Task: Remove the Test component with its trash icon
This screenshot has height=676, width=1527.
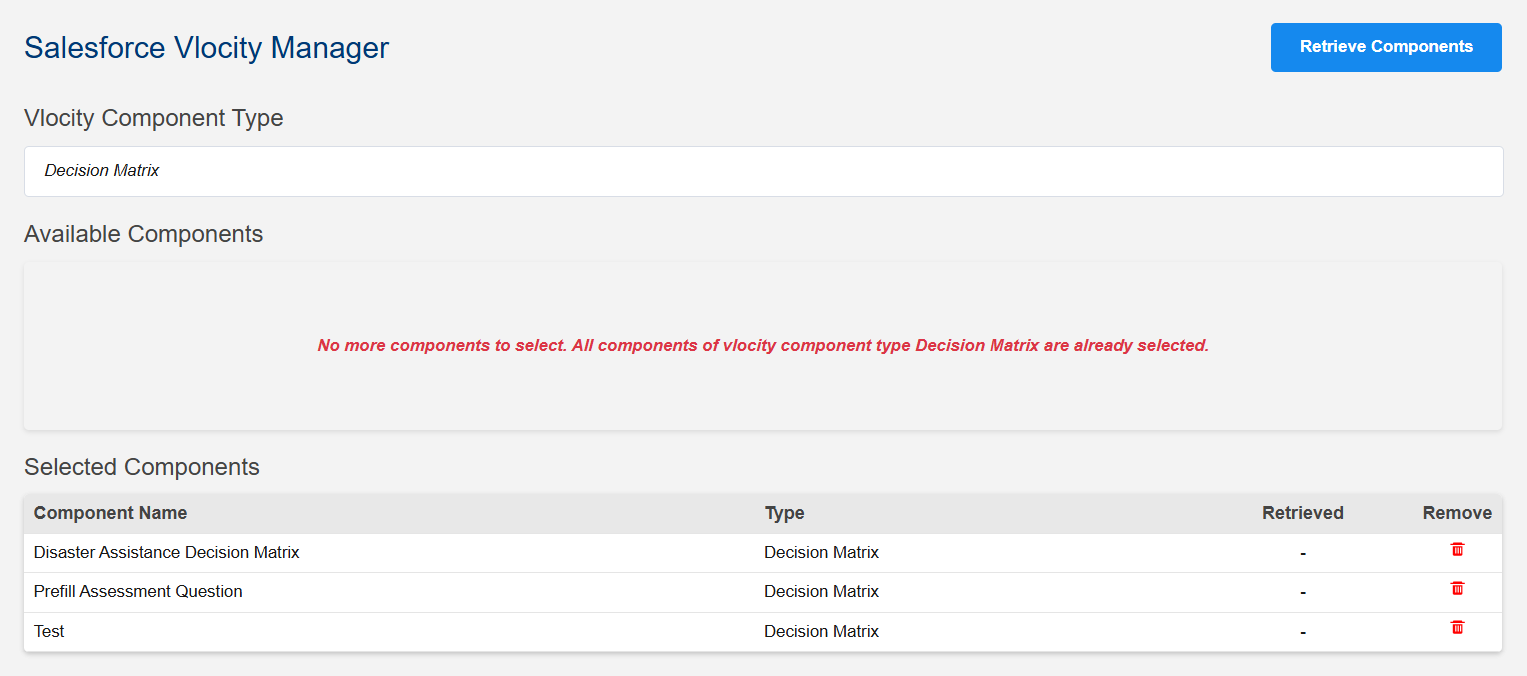Action: [x=1458, y=628]
